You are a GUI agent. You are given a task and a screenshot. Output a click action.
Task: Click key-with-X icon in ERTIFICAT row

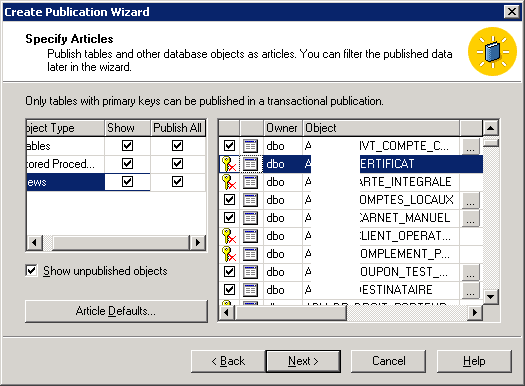[x=229, y=164]
